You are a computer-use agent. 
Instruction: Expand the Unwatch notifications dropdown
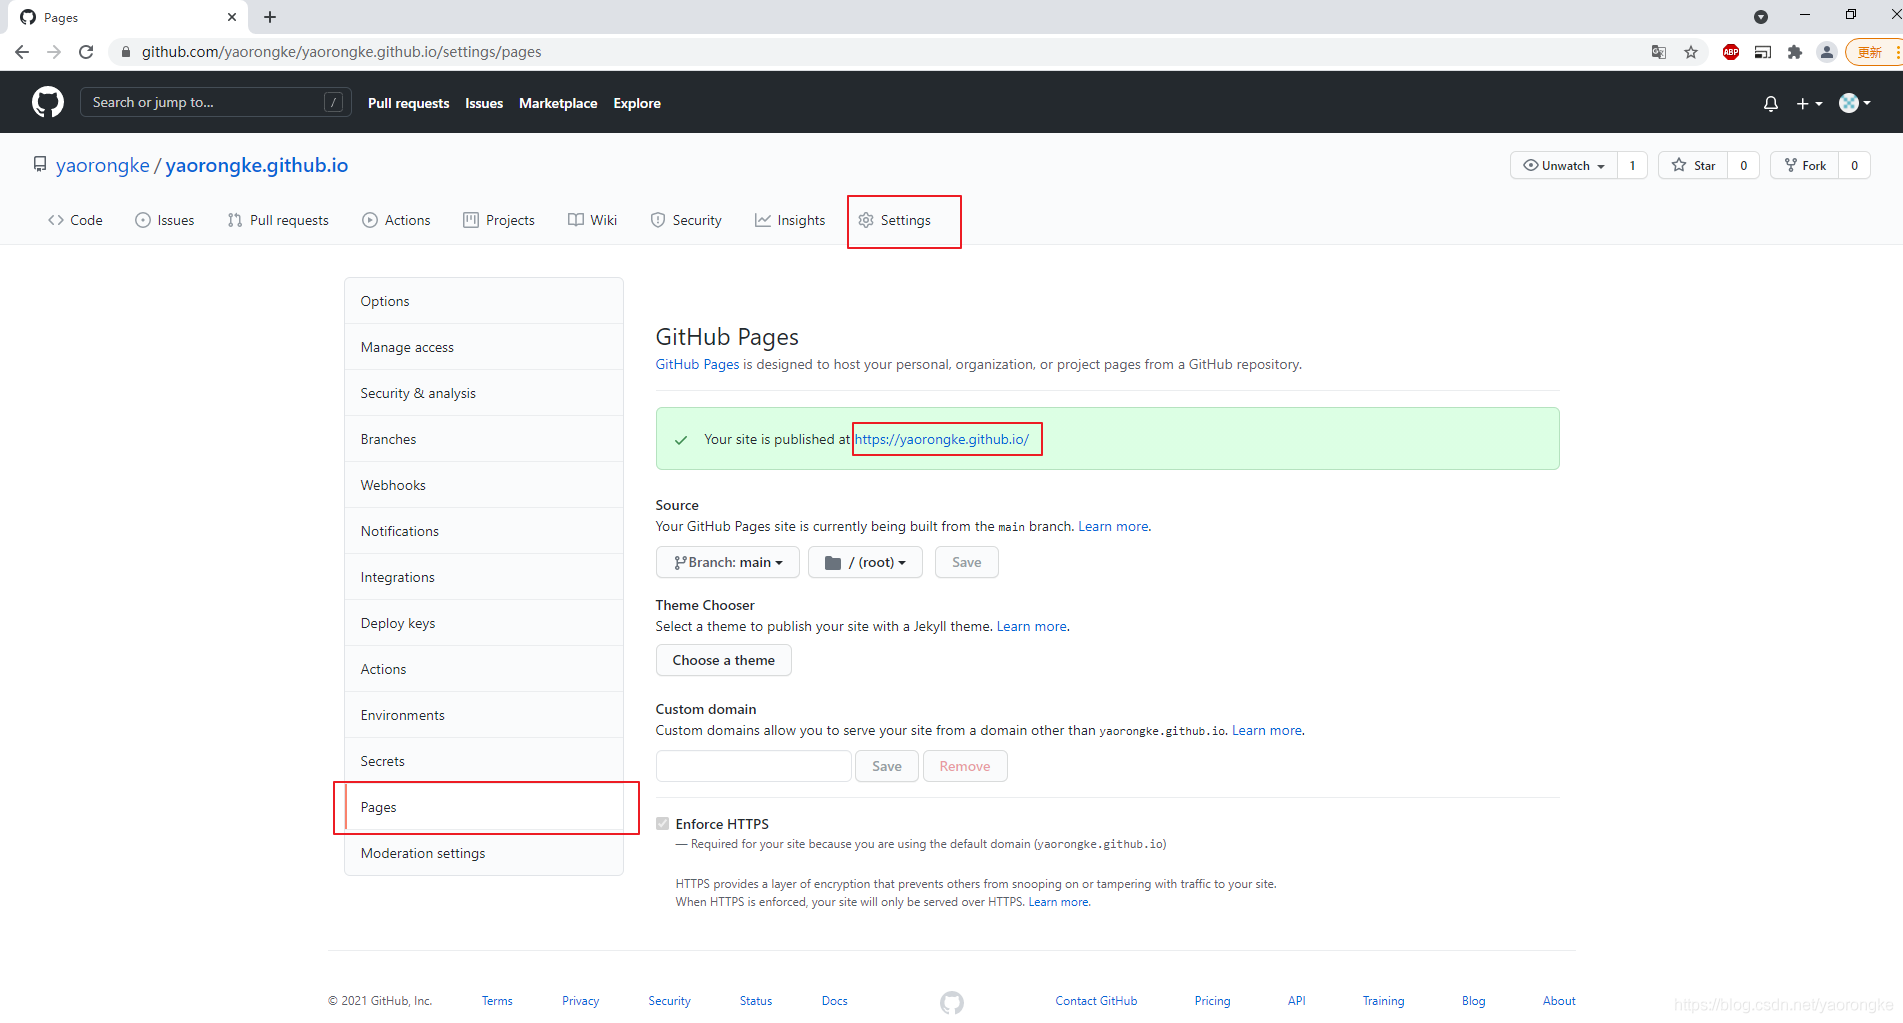tap(1564, 166)
